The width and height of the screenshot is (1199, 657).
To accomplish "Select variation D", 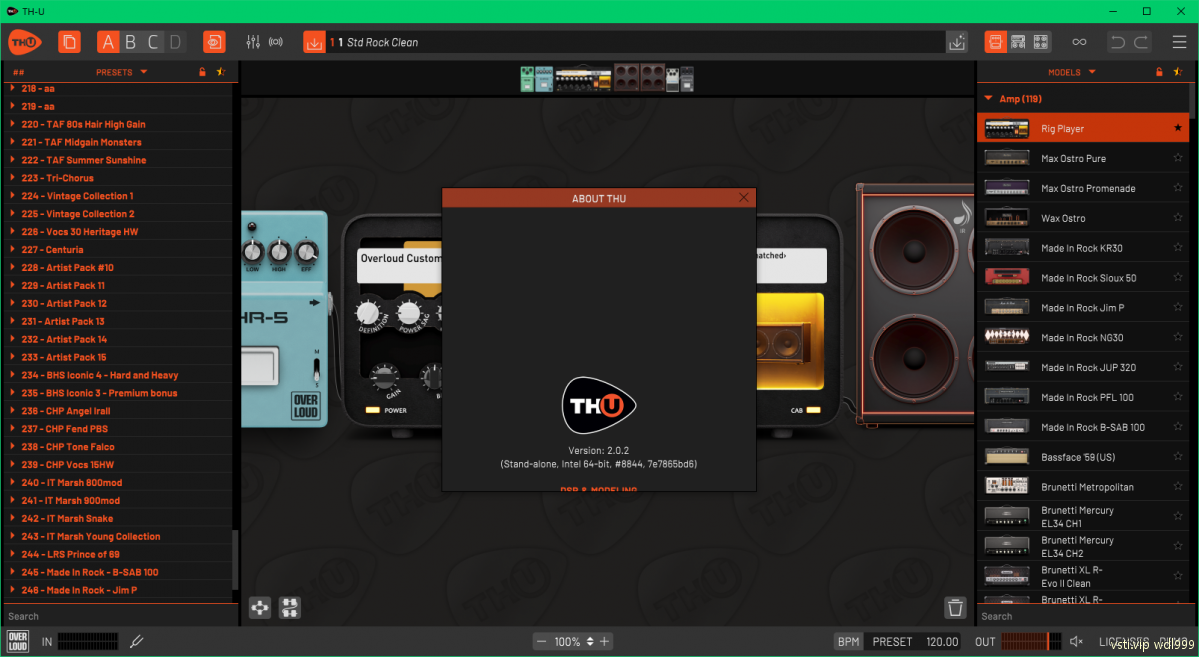I will (175, 42).
